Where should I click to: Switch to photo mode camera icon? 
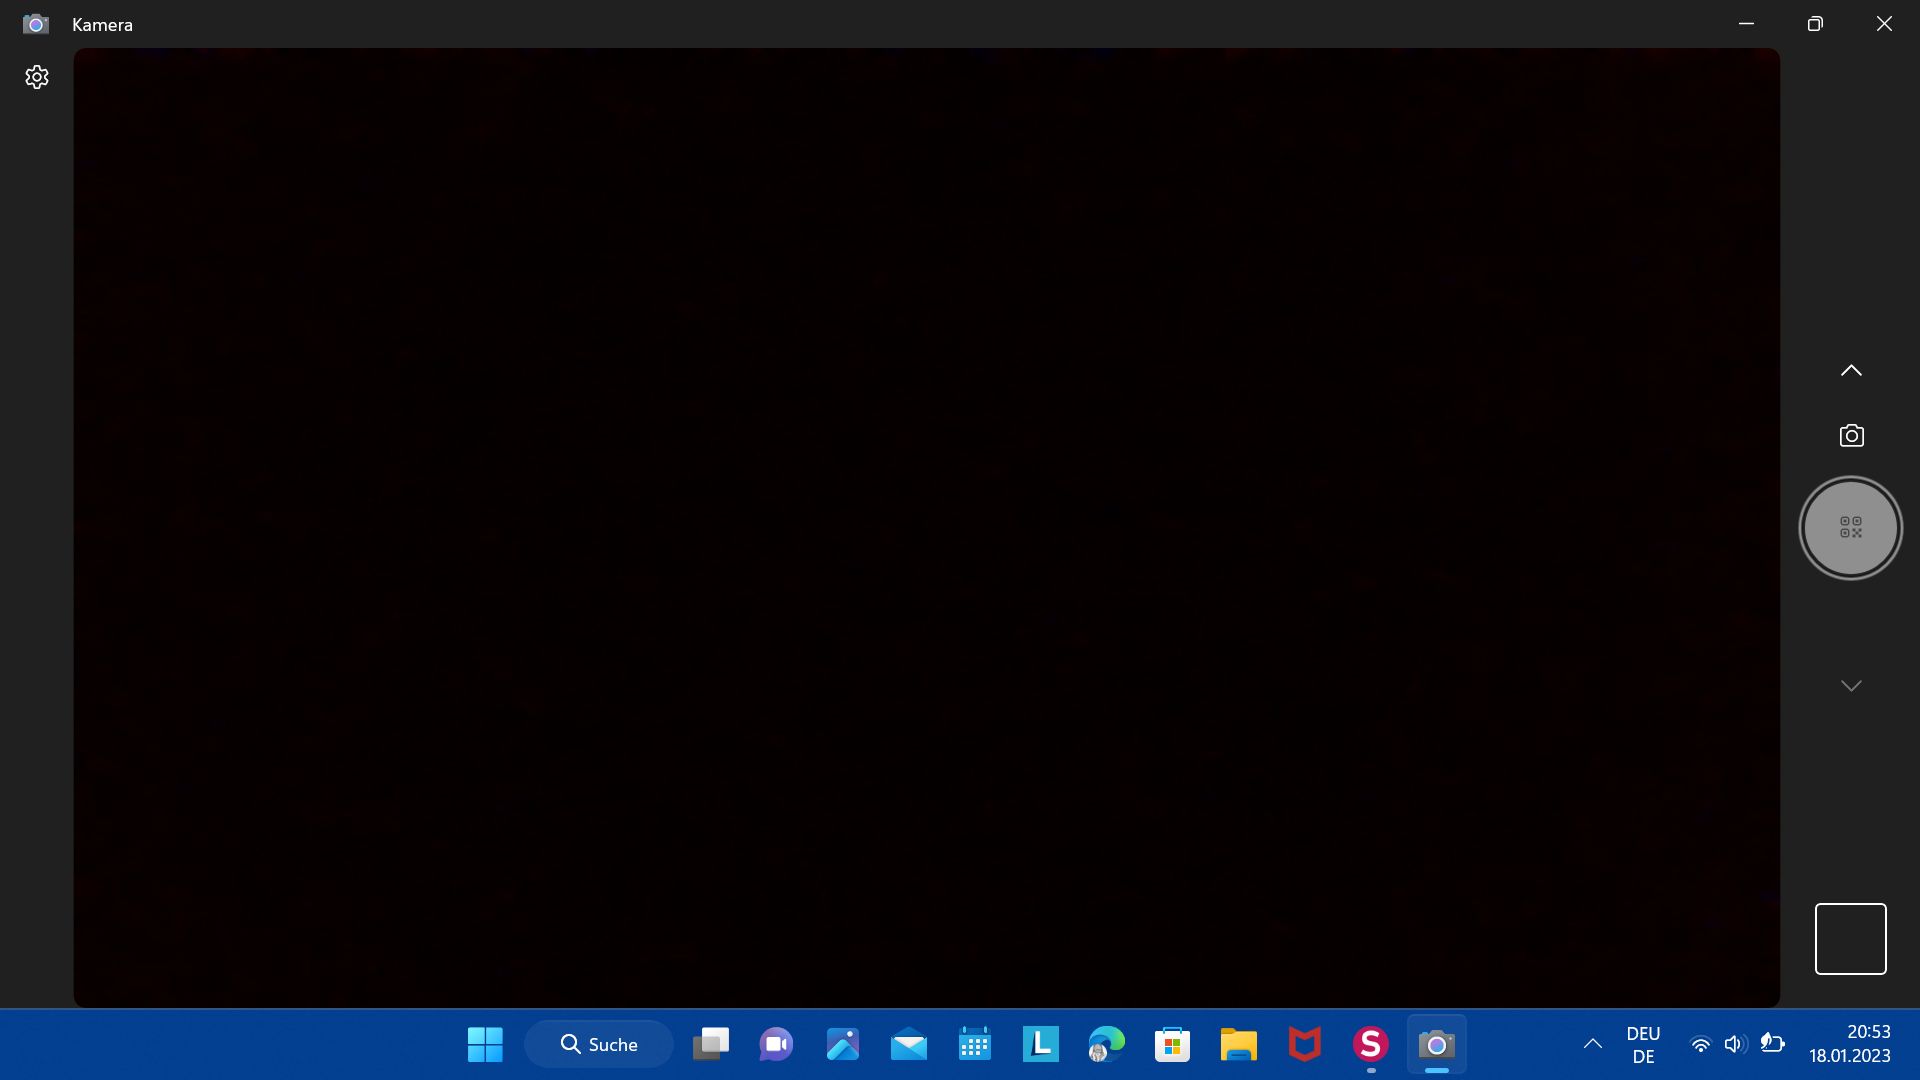pyautogui.click(x=1851, y=436)
